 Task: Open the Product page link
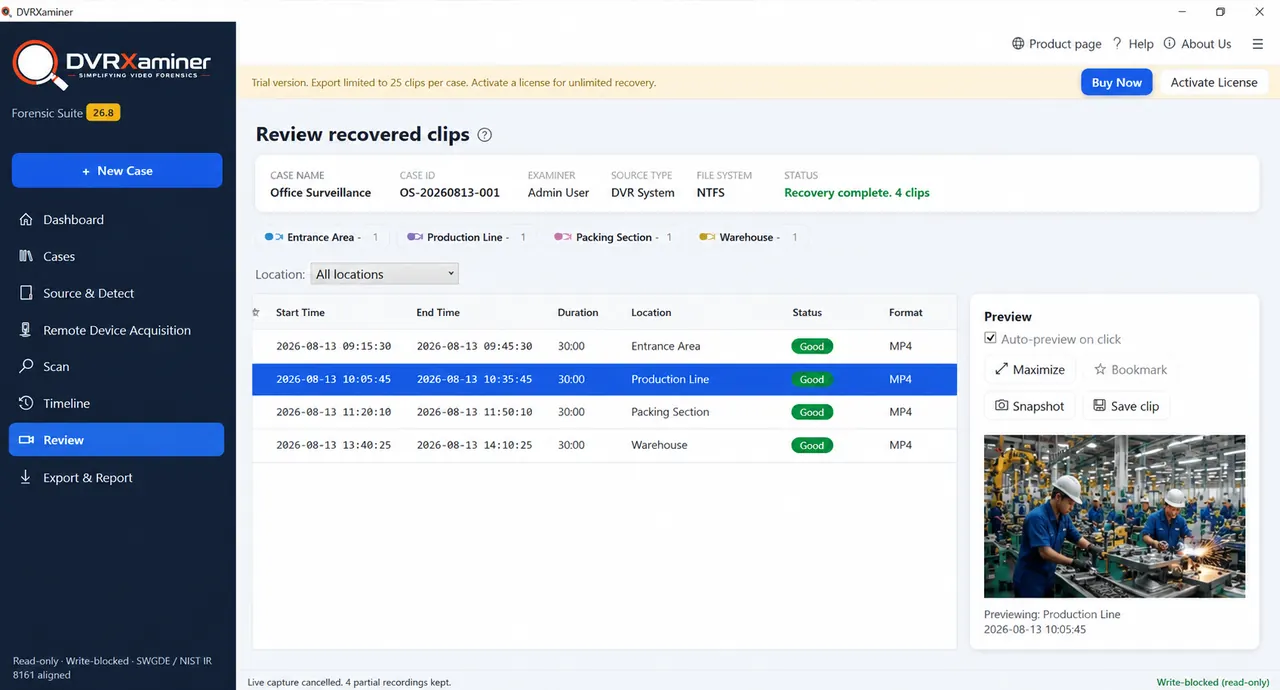[x=1056, y=44]
